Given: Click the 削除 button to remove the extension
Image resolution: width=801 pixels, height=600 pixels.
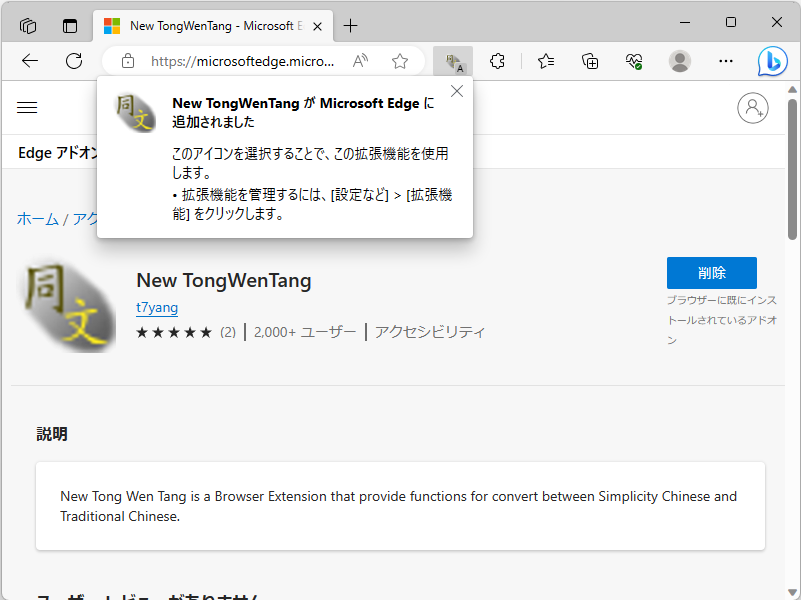Looking at the screenshot, I should click(x=711, y=272).
